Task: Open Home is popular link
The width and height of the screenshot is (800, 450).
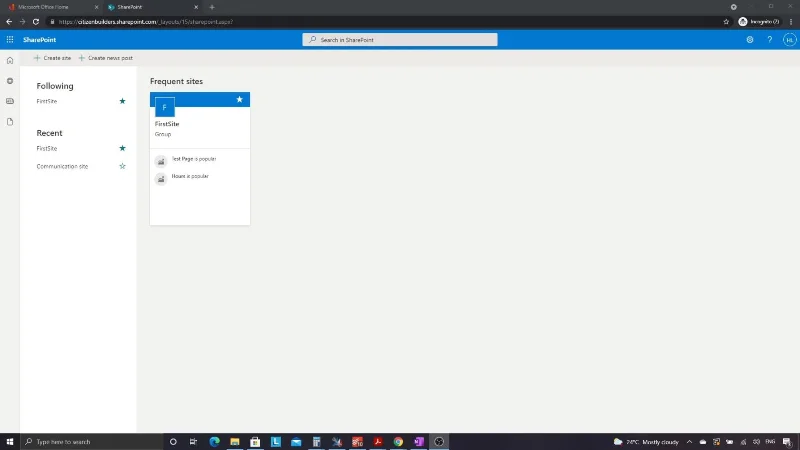Action: [x=190, y=176]
